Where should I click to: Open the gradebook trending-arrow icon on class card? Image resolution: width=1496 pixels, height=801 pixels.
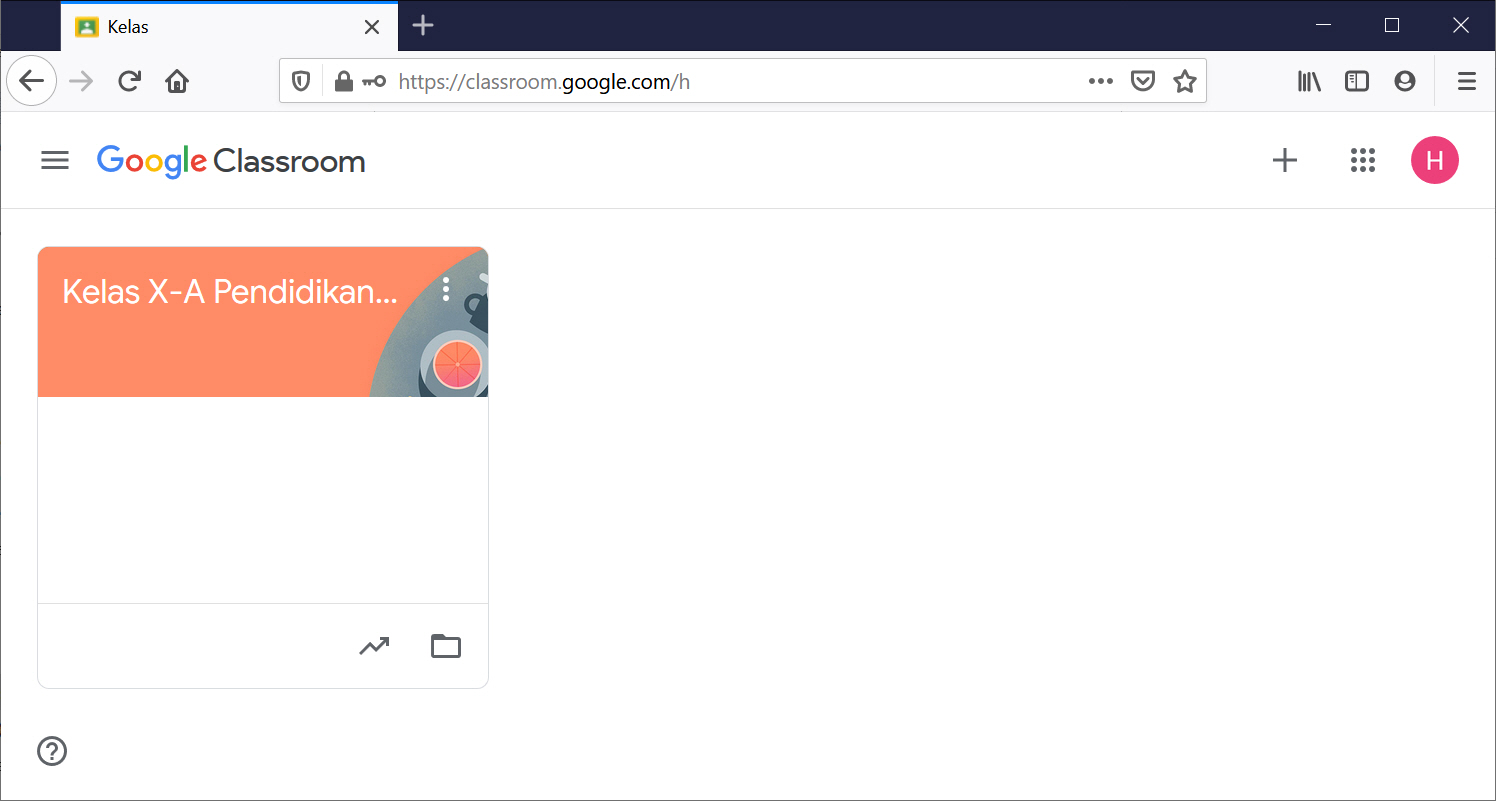pyautogui.click(x=374, y=647)
